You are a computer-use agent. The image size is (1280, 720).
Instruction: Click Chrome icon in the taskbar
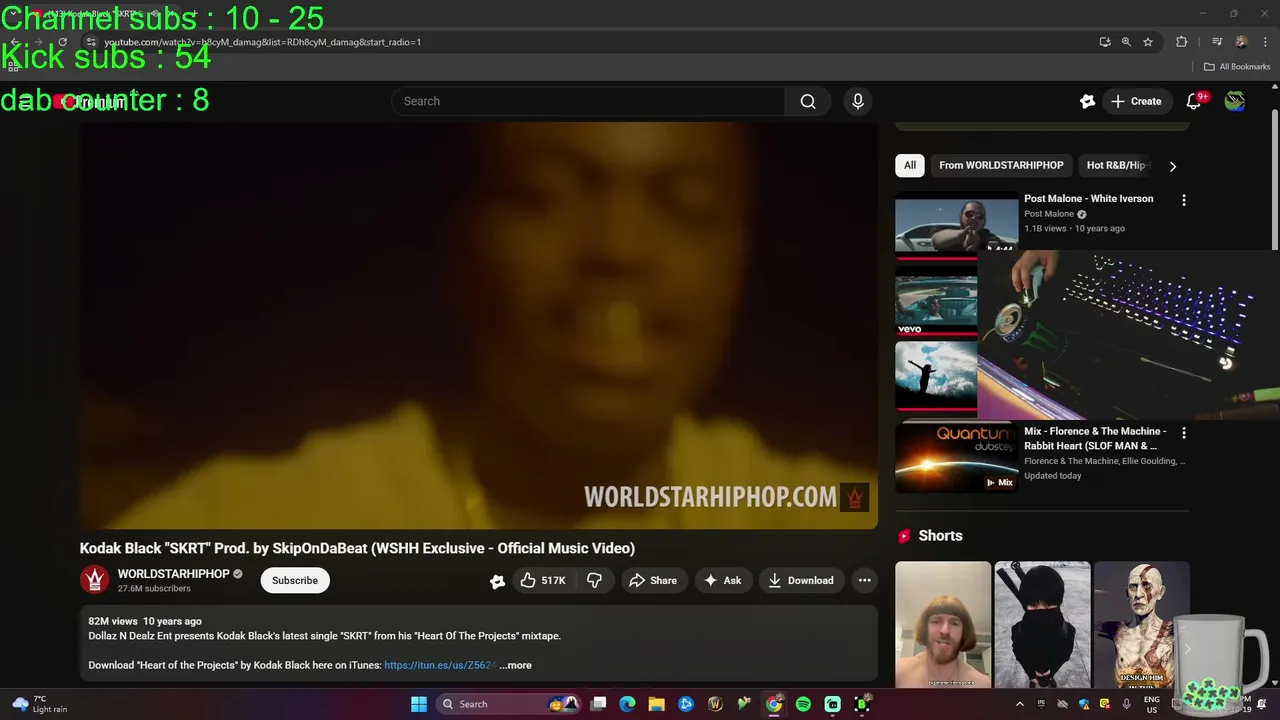774,704
